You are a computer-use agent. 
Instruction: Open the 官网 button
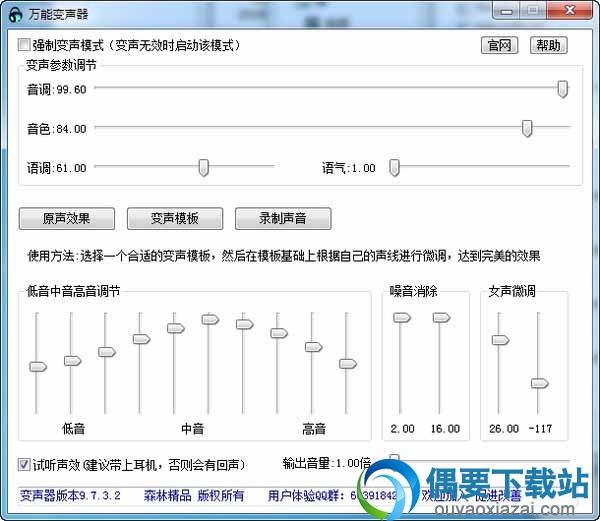[499, 46]
